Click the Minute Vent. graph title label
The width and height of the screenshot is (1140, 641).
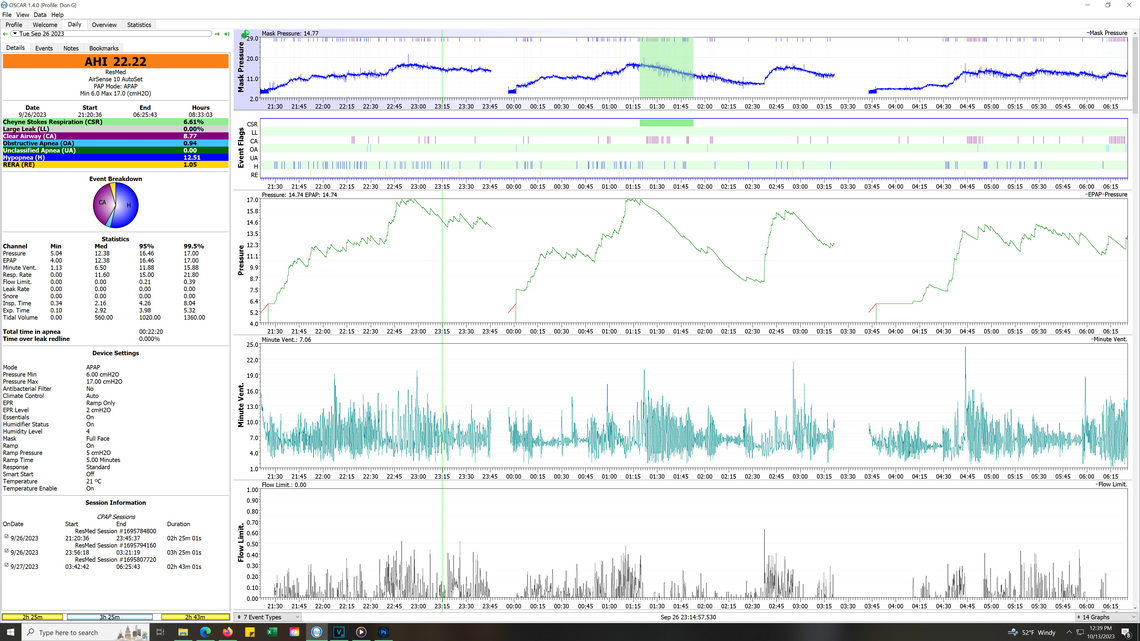coord(241,405)
